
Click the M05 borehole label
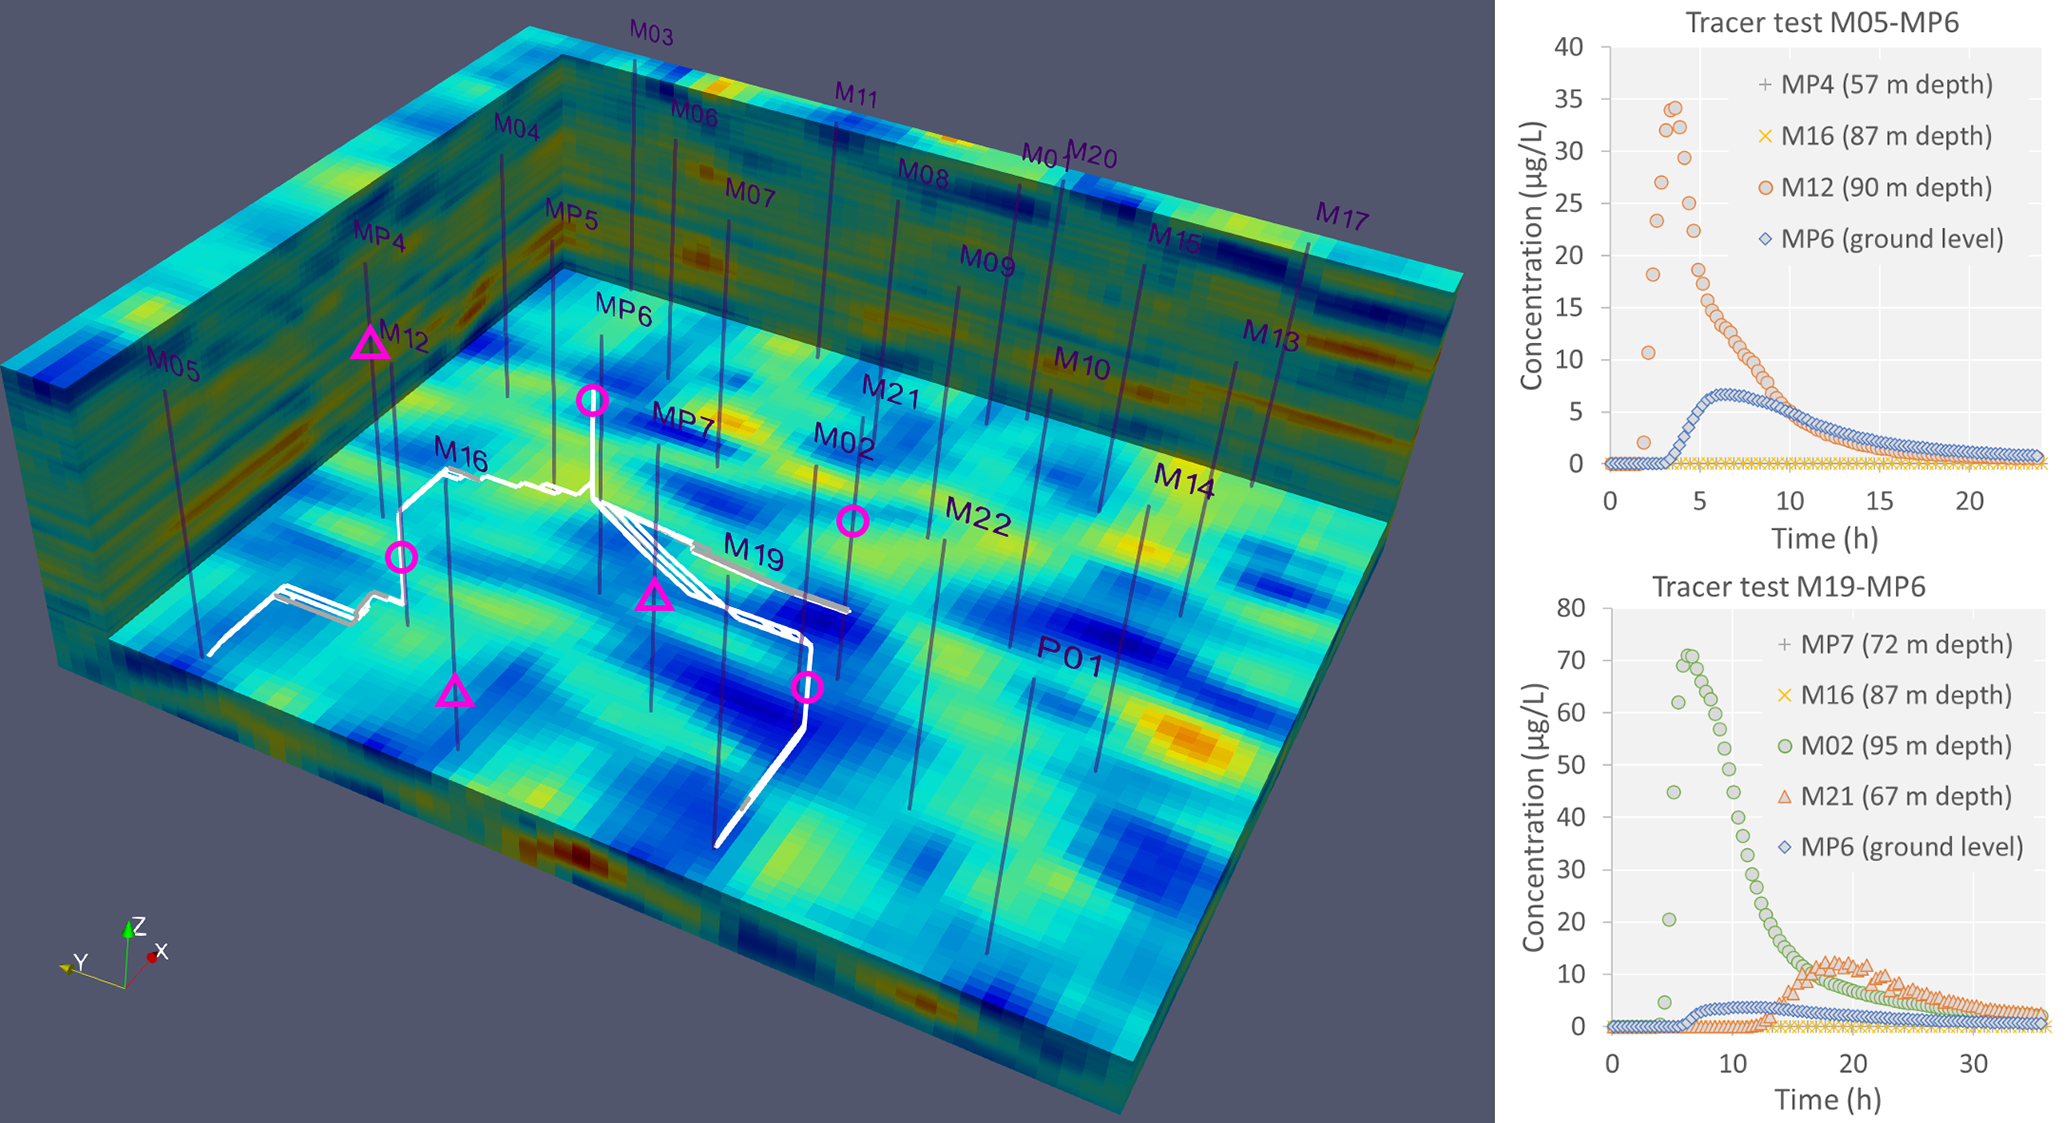coord(173,365)
